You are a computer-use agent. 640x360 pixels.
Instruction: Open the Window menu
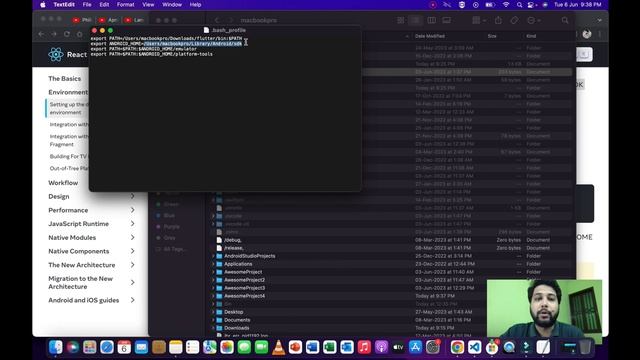pos(172,4)
